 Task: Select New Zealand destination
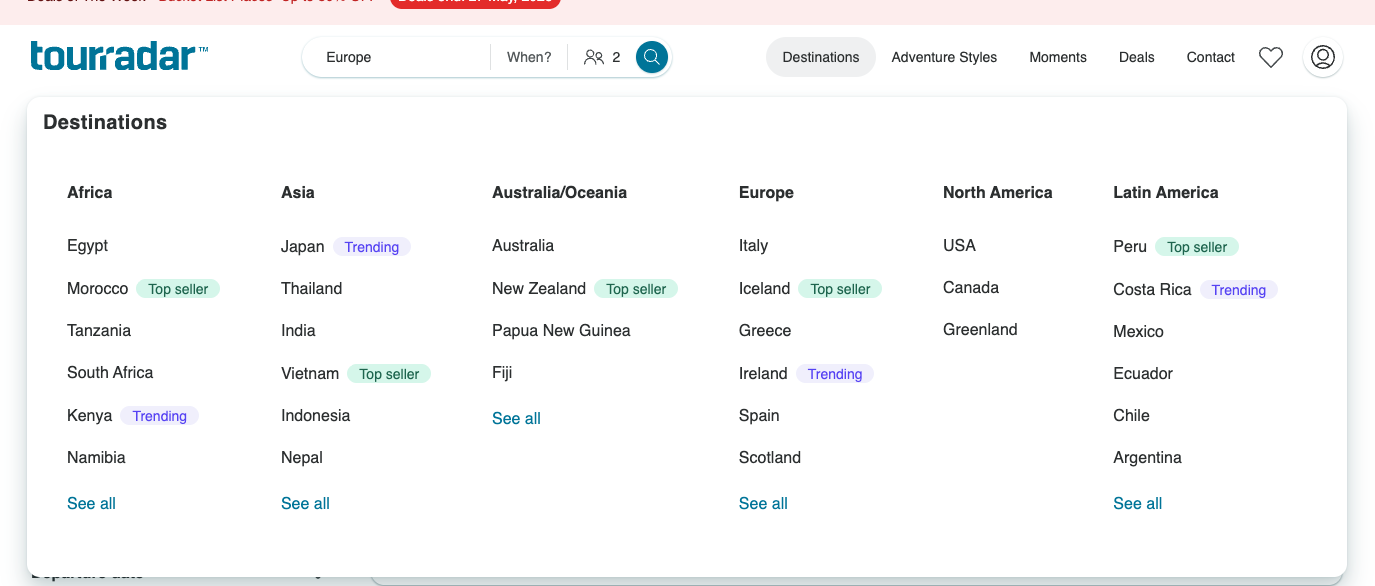pyautogui.click(x=539, y=288)
